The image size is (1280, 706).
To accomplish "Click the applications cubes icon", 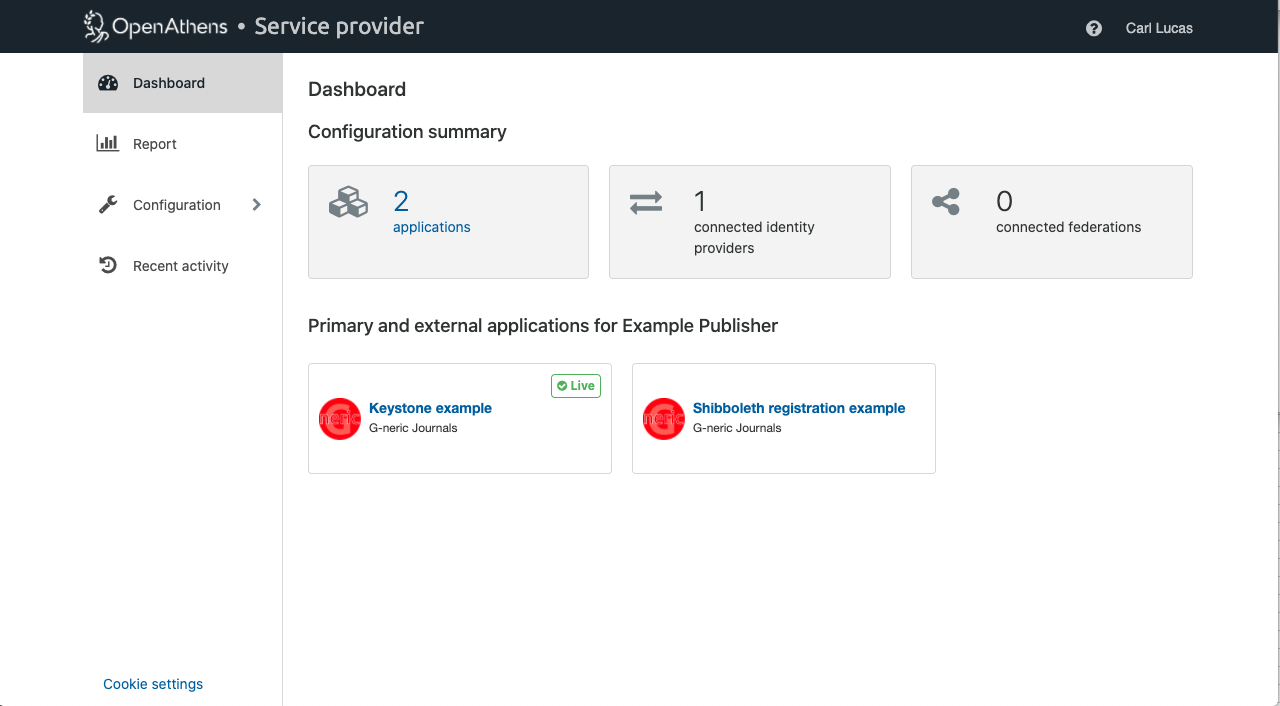I will pos(348,202).
